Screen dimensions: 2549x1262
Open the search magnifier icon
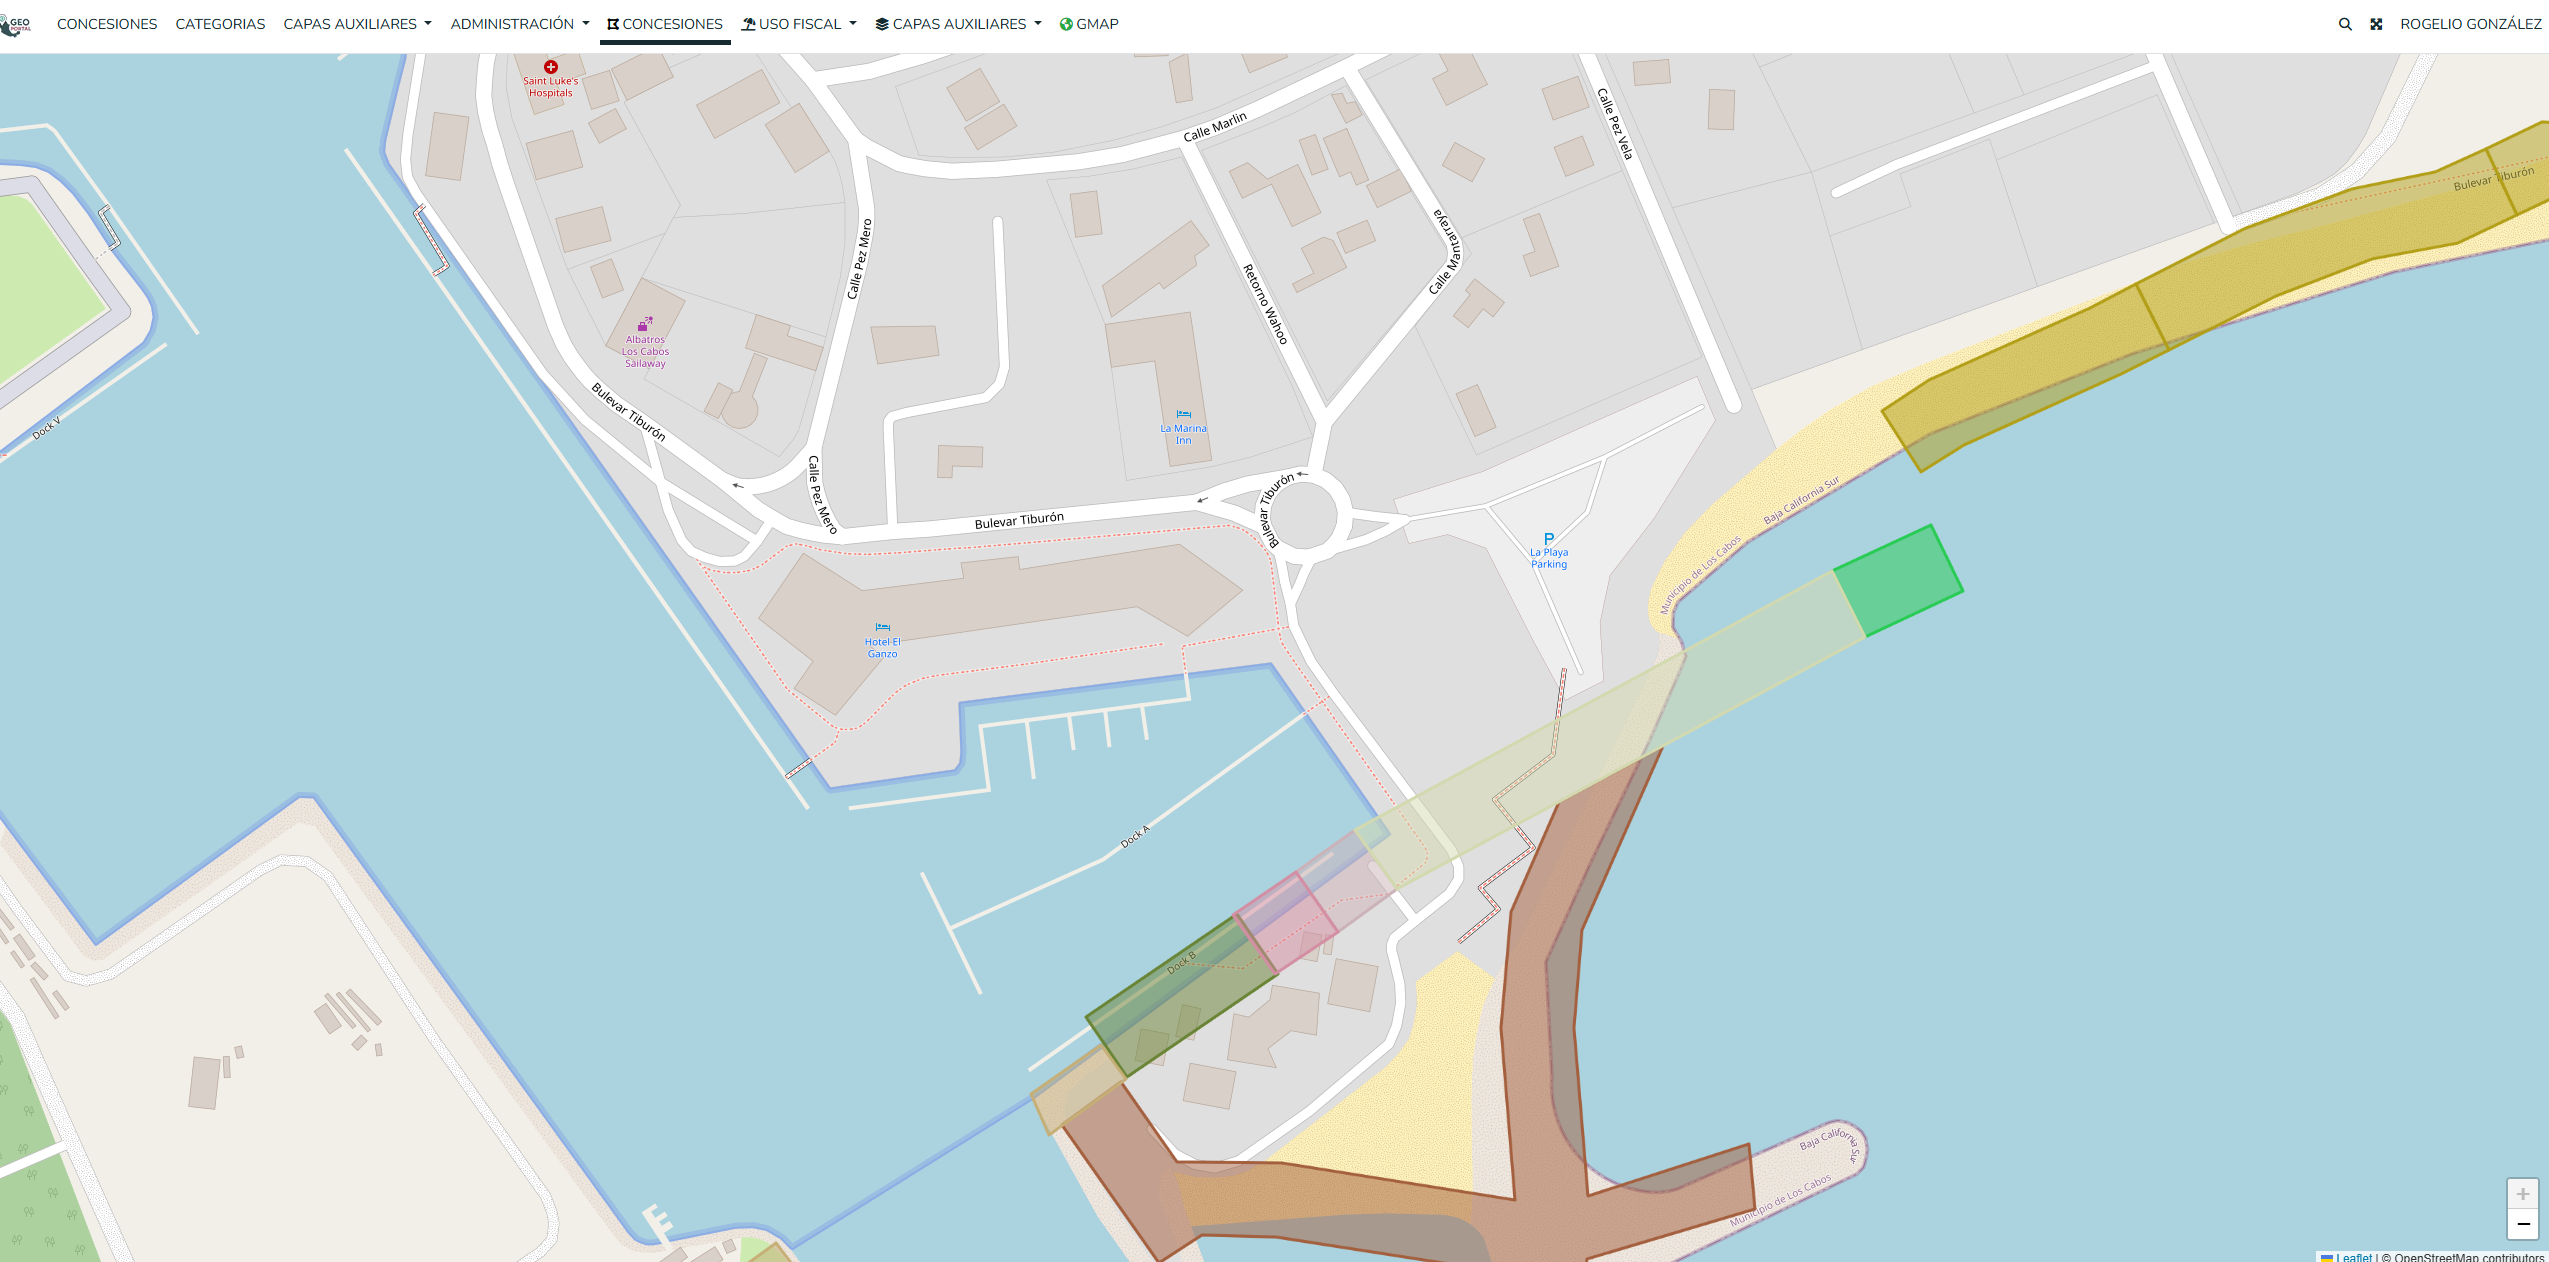tap(2344, 24)
